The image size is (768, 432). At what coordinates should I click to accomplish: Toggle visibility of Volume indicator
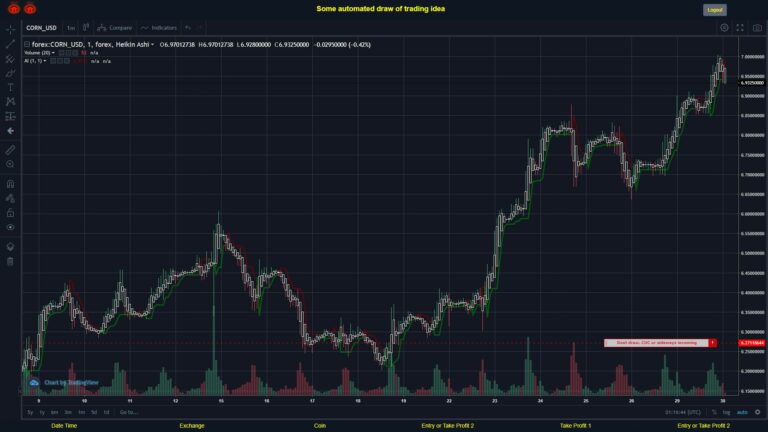click(62, 53)
